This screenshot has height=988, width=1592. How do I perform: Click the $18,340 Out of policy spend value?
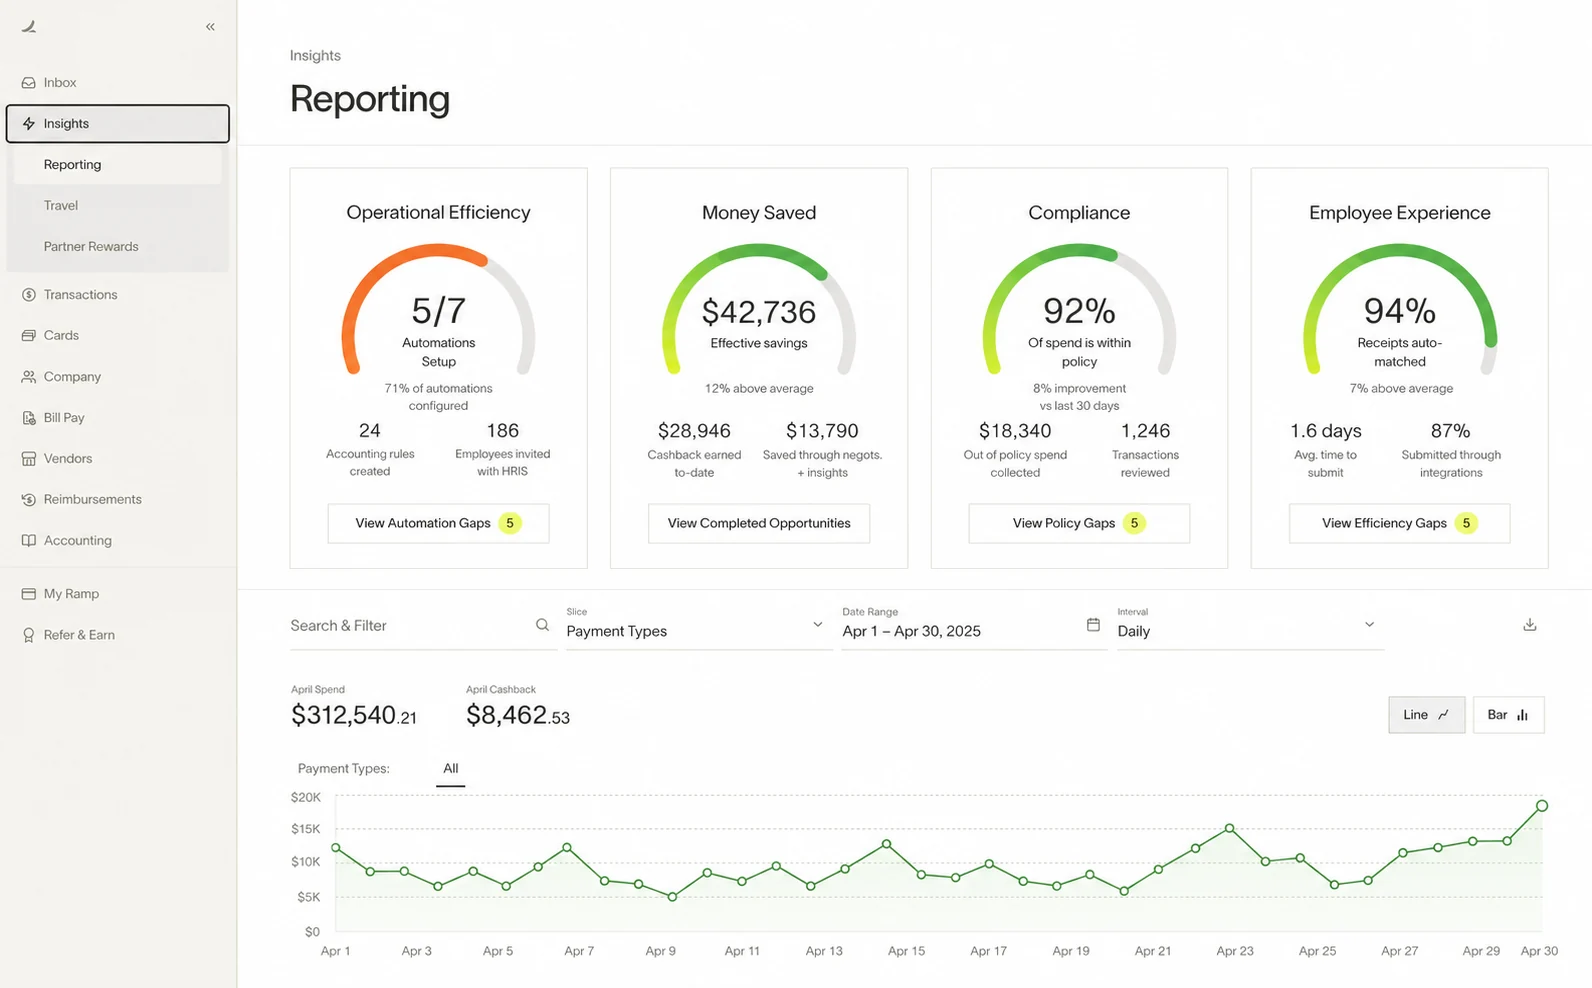(x=1015, y=431)
